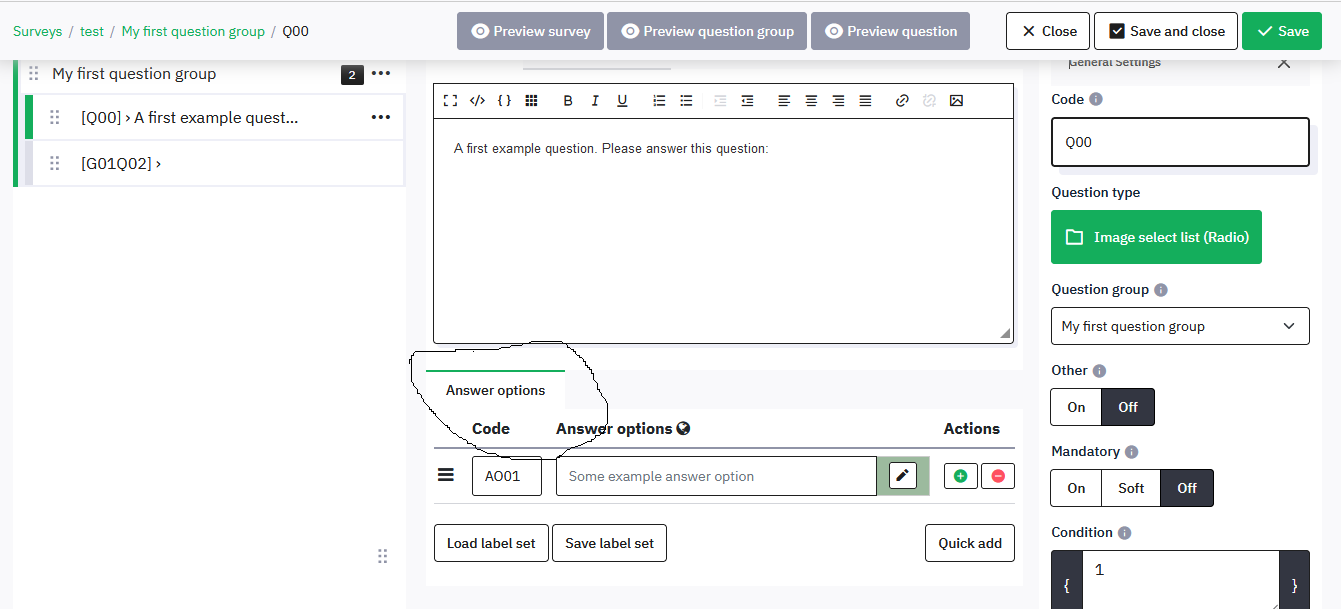1341x609 pixels.
Task: Open the three-dot menu for question Q00
Action: [x=381, y=118]
